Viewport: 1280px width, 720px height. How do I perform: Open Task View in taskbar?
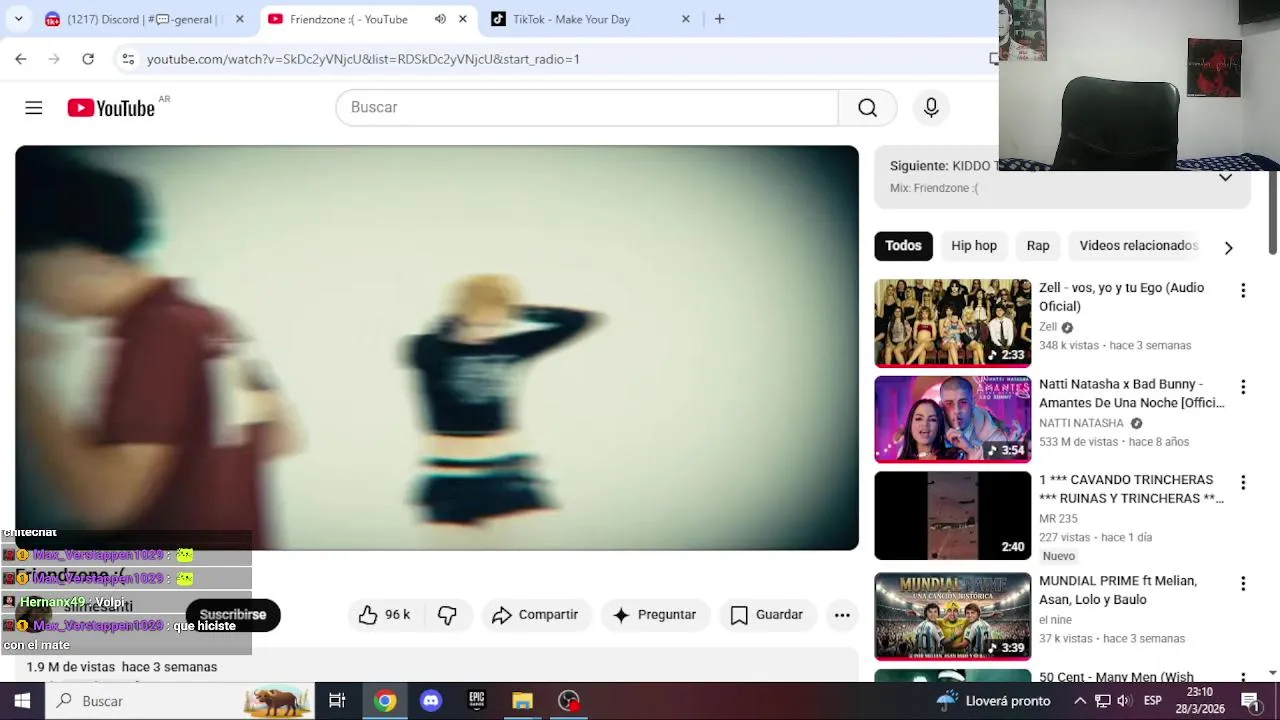click(337, 701)
